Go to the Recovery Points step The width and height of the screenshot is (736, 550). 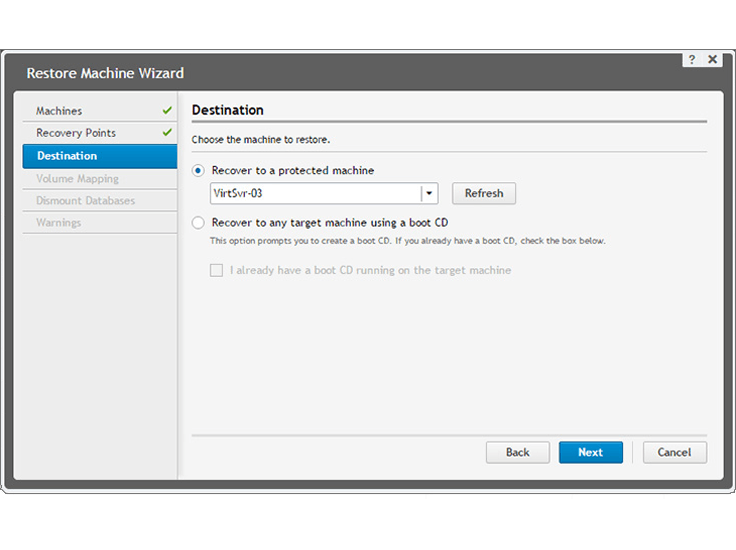(x=76, y=133)
